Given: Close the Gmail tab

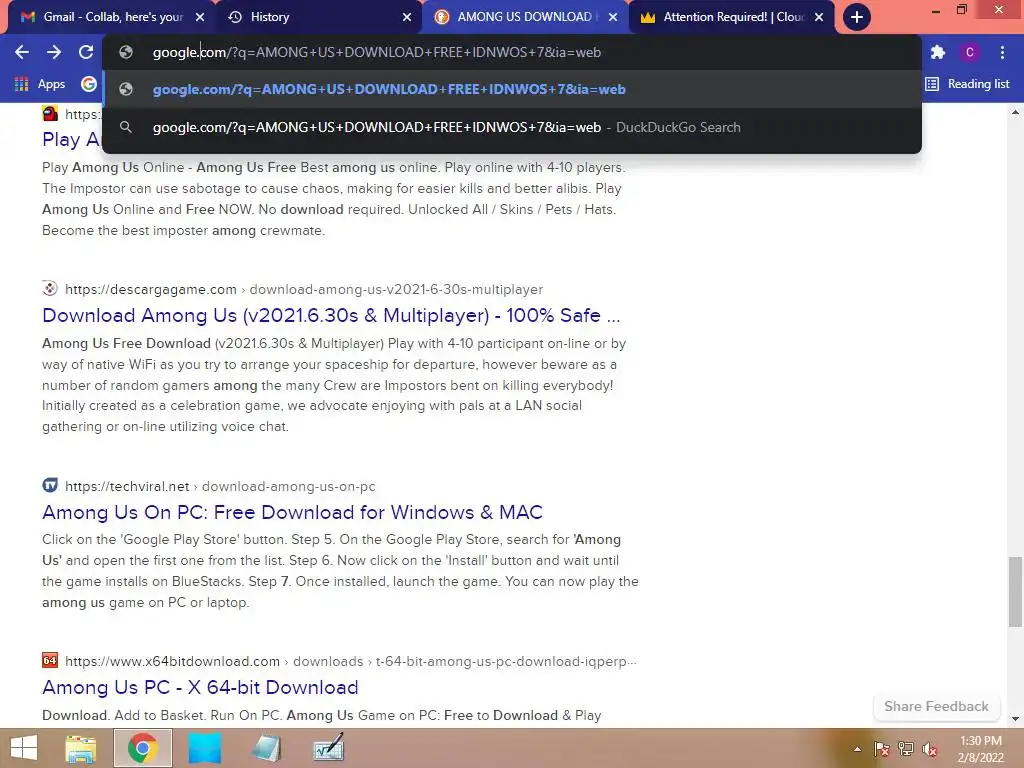Looking at the screenshot, I should click(x=200, y=17).
